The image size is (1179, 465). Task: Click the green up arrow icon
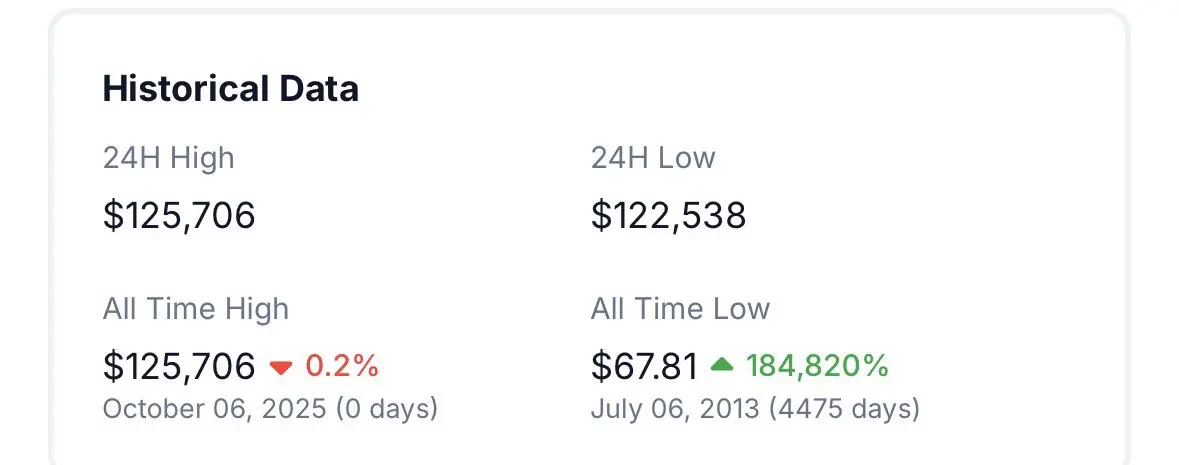tap(722, 367)
